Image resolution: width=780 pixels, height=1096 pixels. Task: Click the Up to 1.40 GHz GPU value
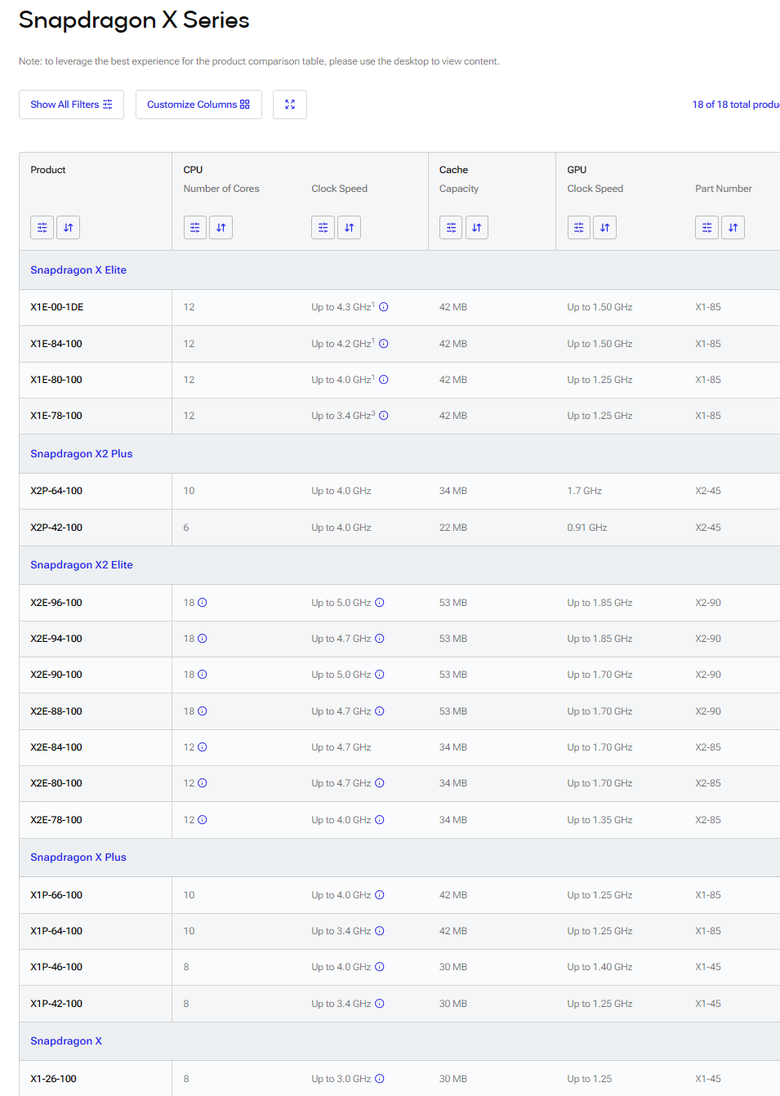coord(600,967)
